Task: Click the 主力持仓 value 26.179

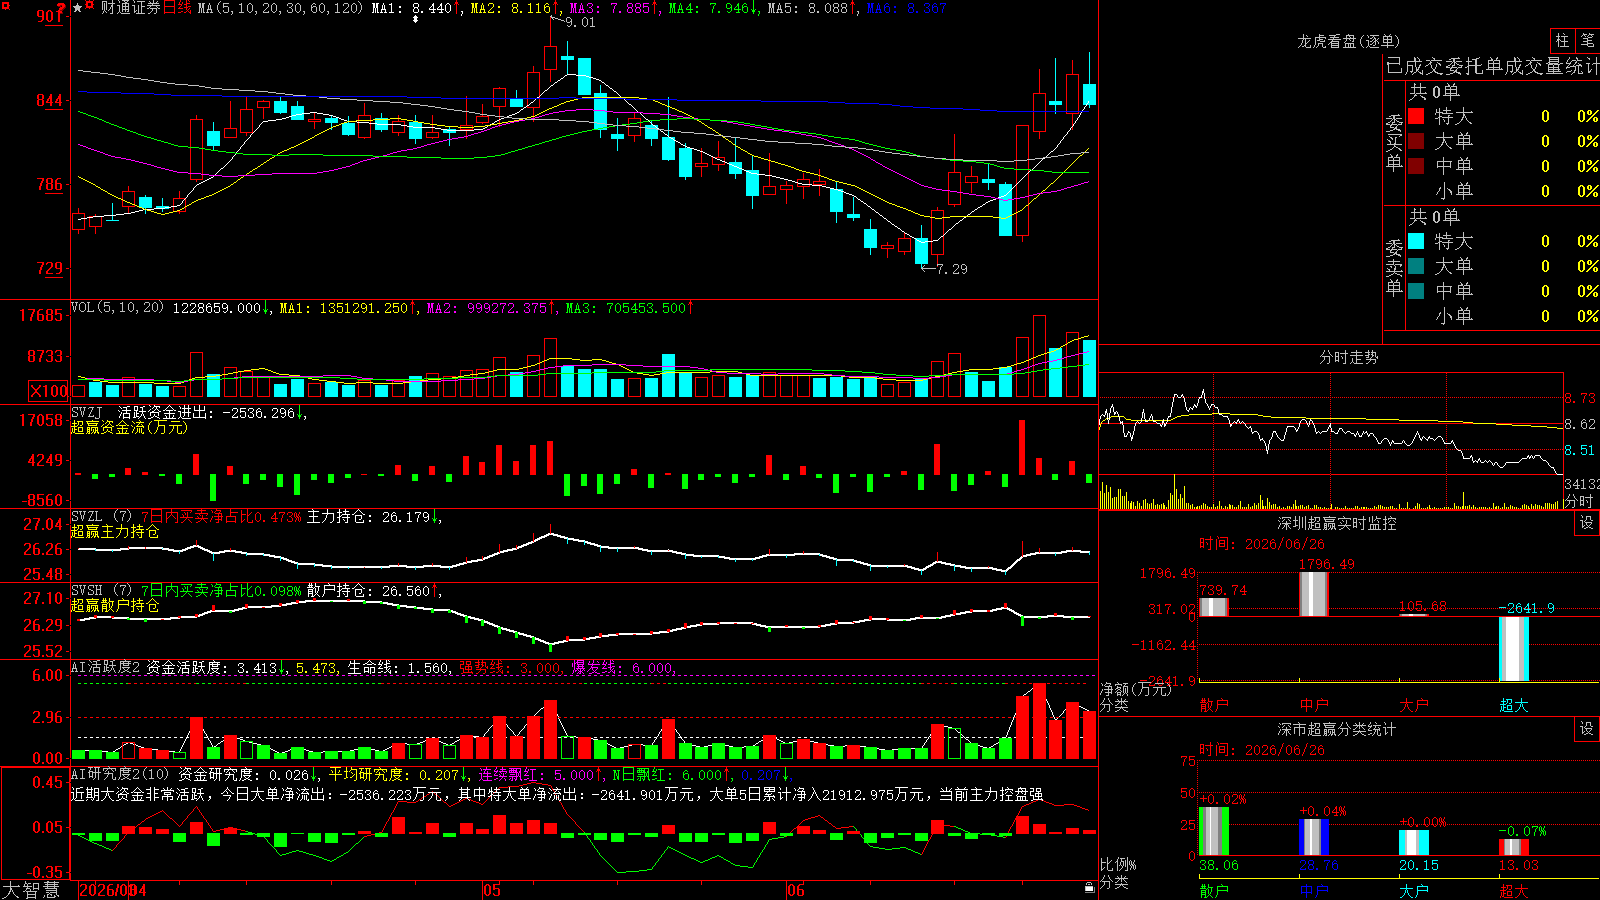Action: pyautogui.click(x=406, y=517)
